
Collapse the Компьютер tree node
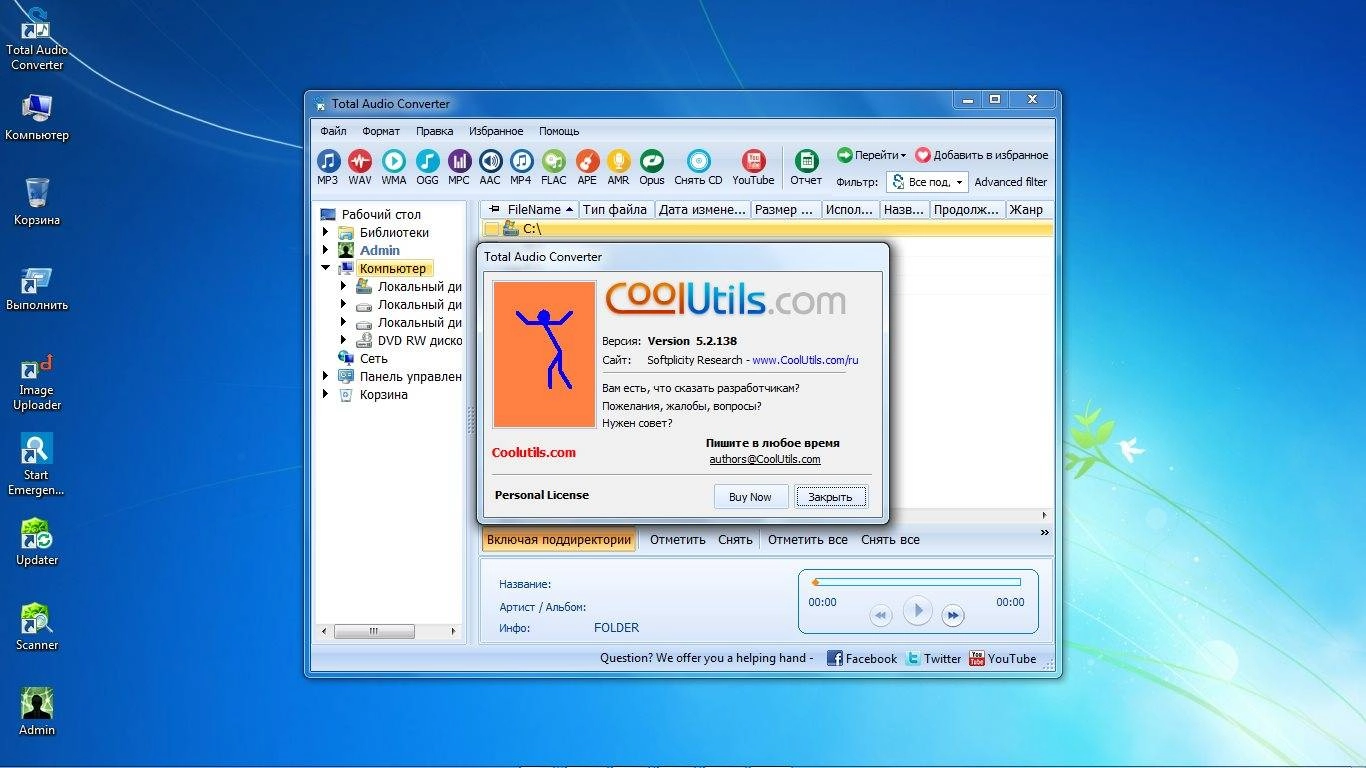pyautogui.click(x=326, y=268)
